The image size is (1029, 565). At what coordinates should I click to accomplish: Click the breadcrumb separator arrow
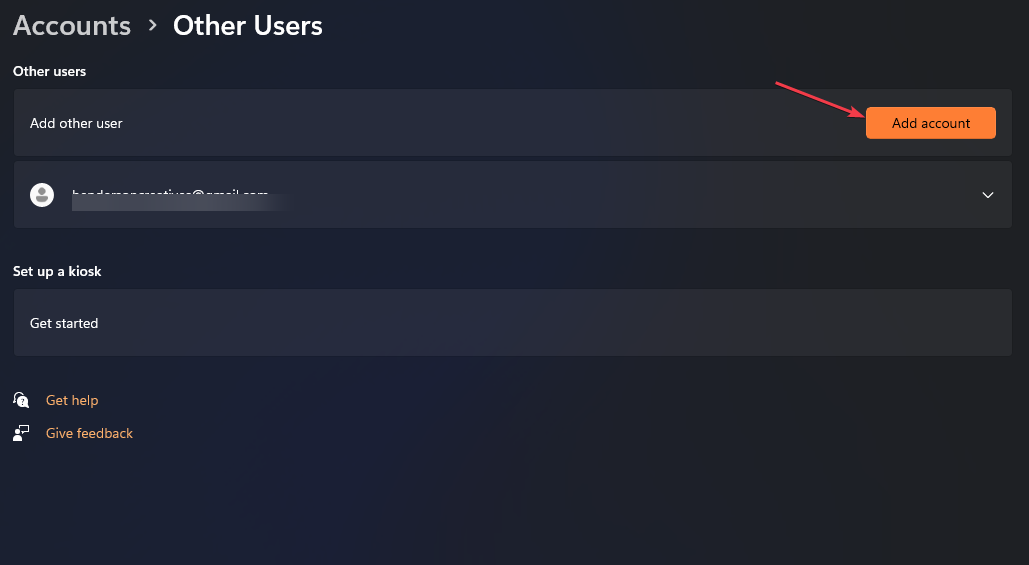pos(152,26)
